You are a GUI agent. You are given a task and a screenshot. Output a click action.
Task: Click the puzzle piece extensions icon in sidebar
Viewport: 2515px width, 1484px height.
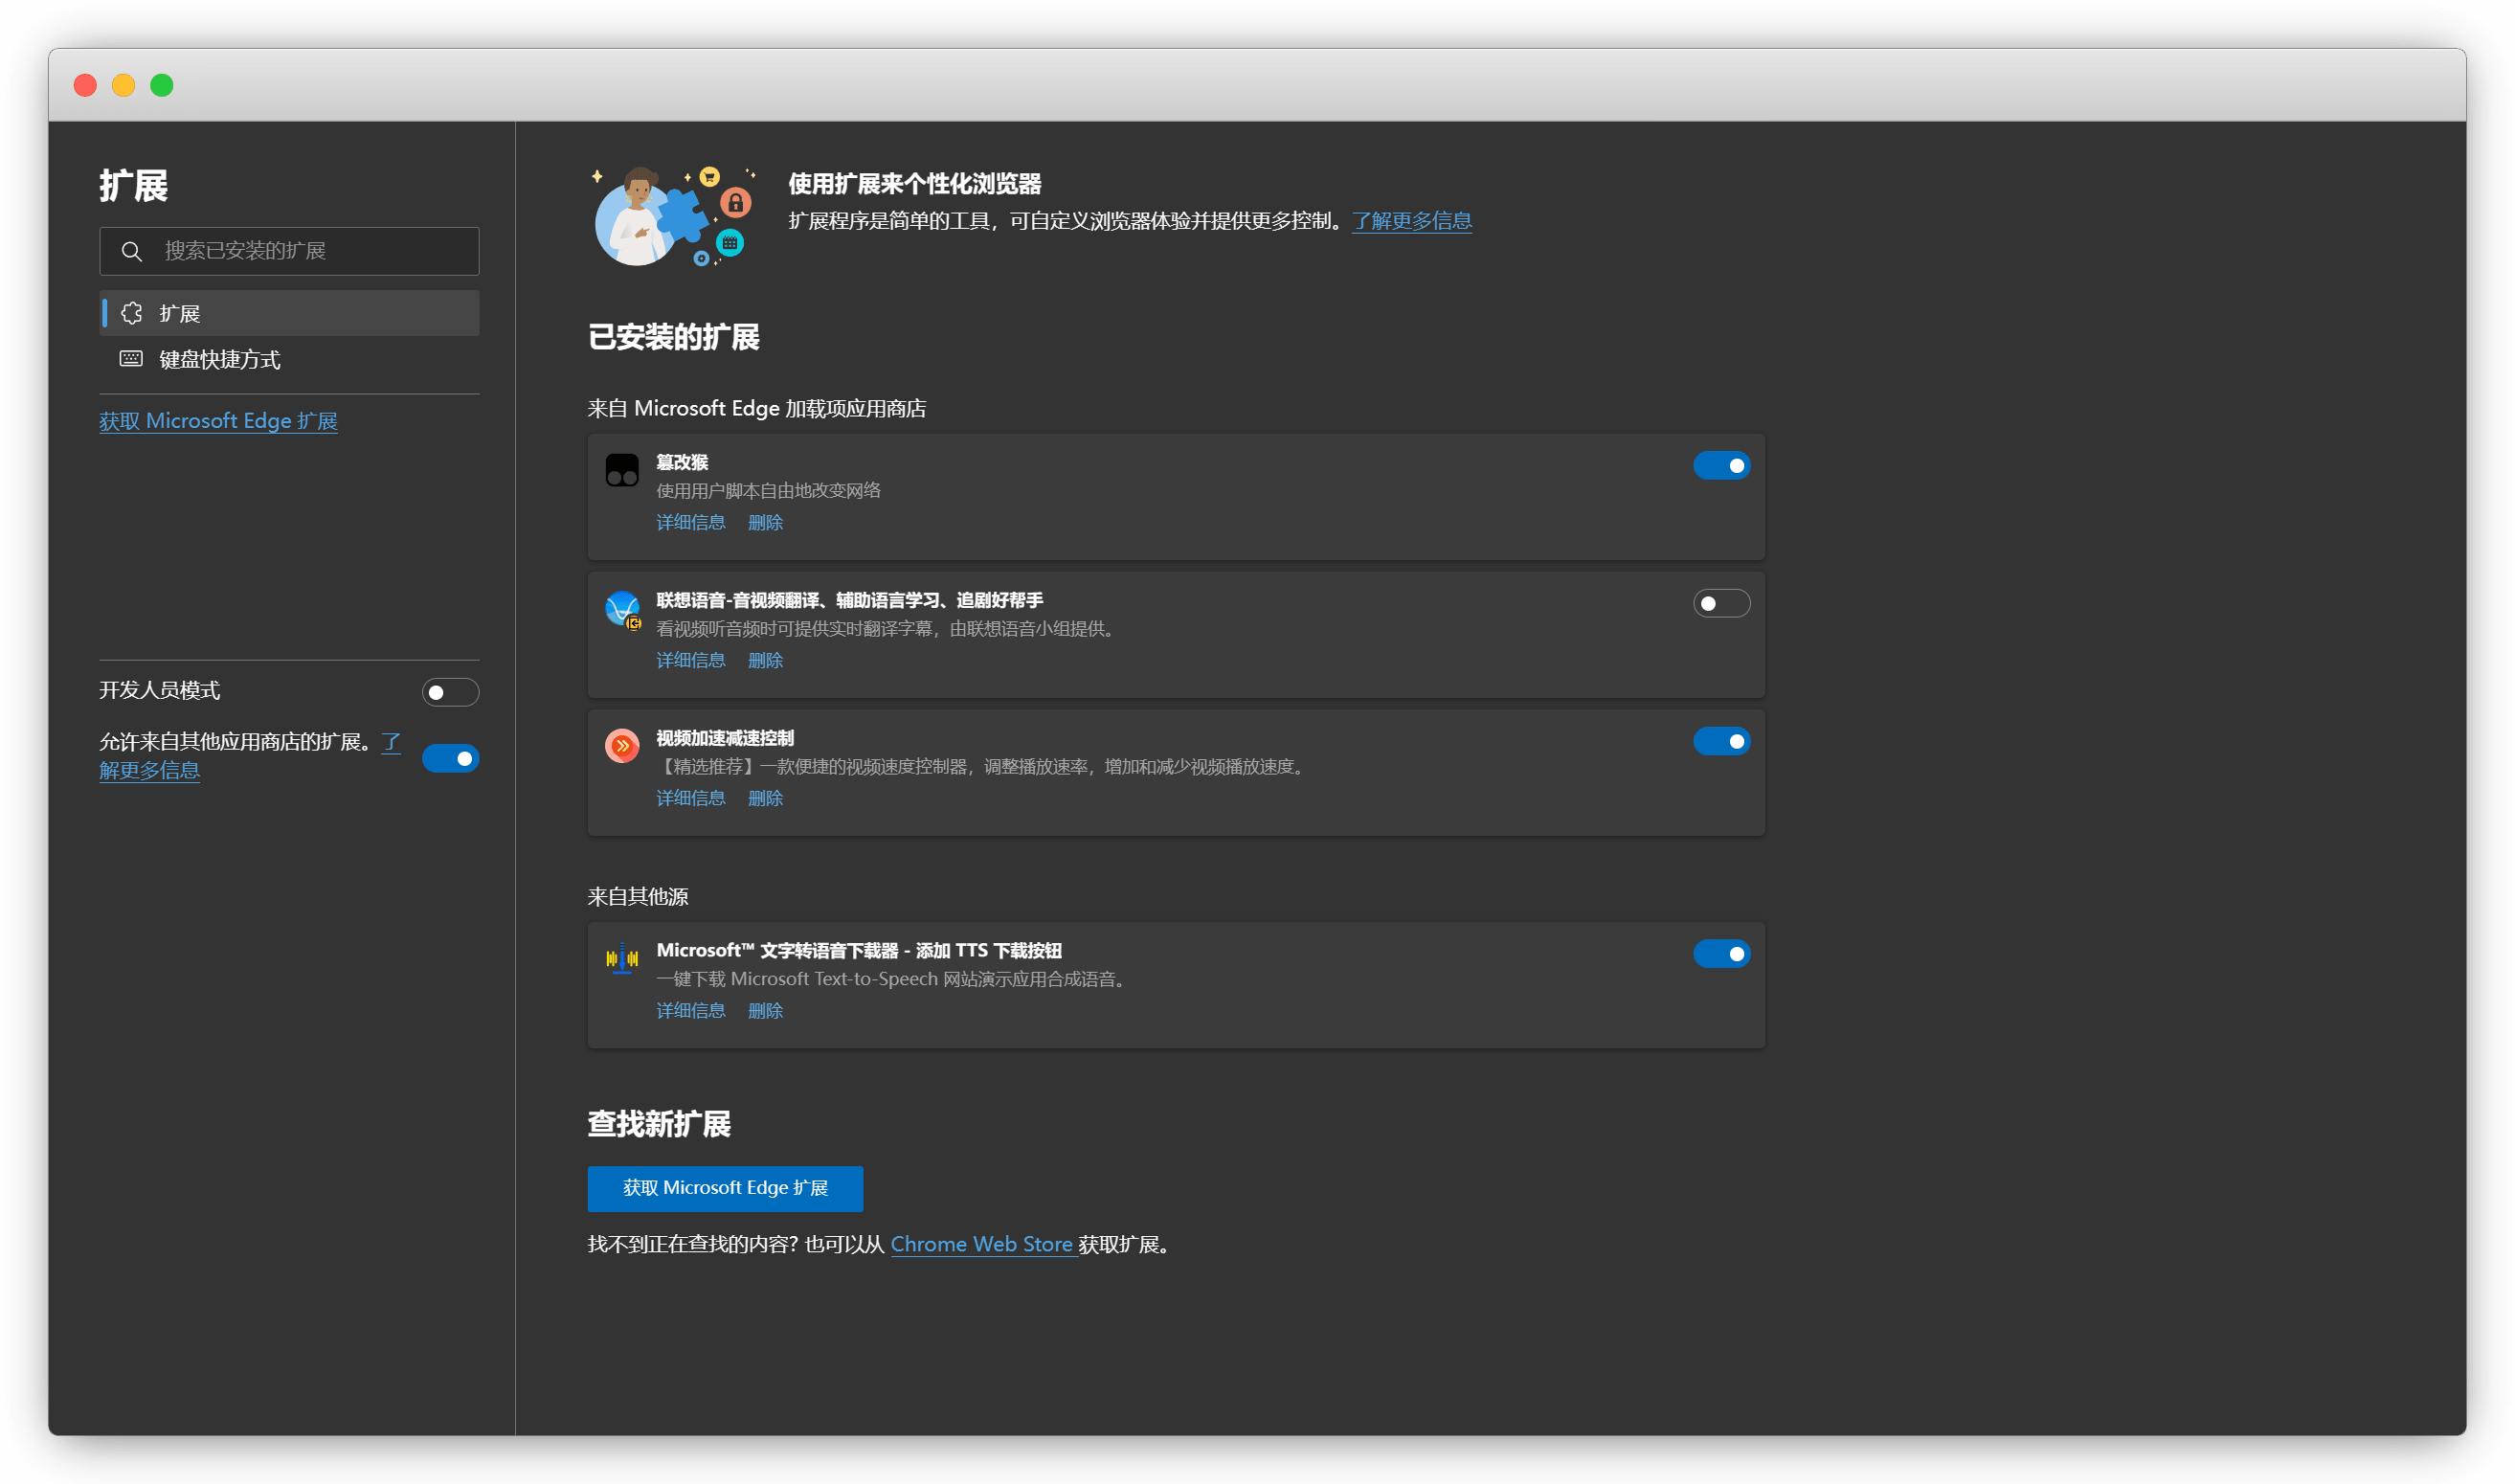tap(131, 313)
